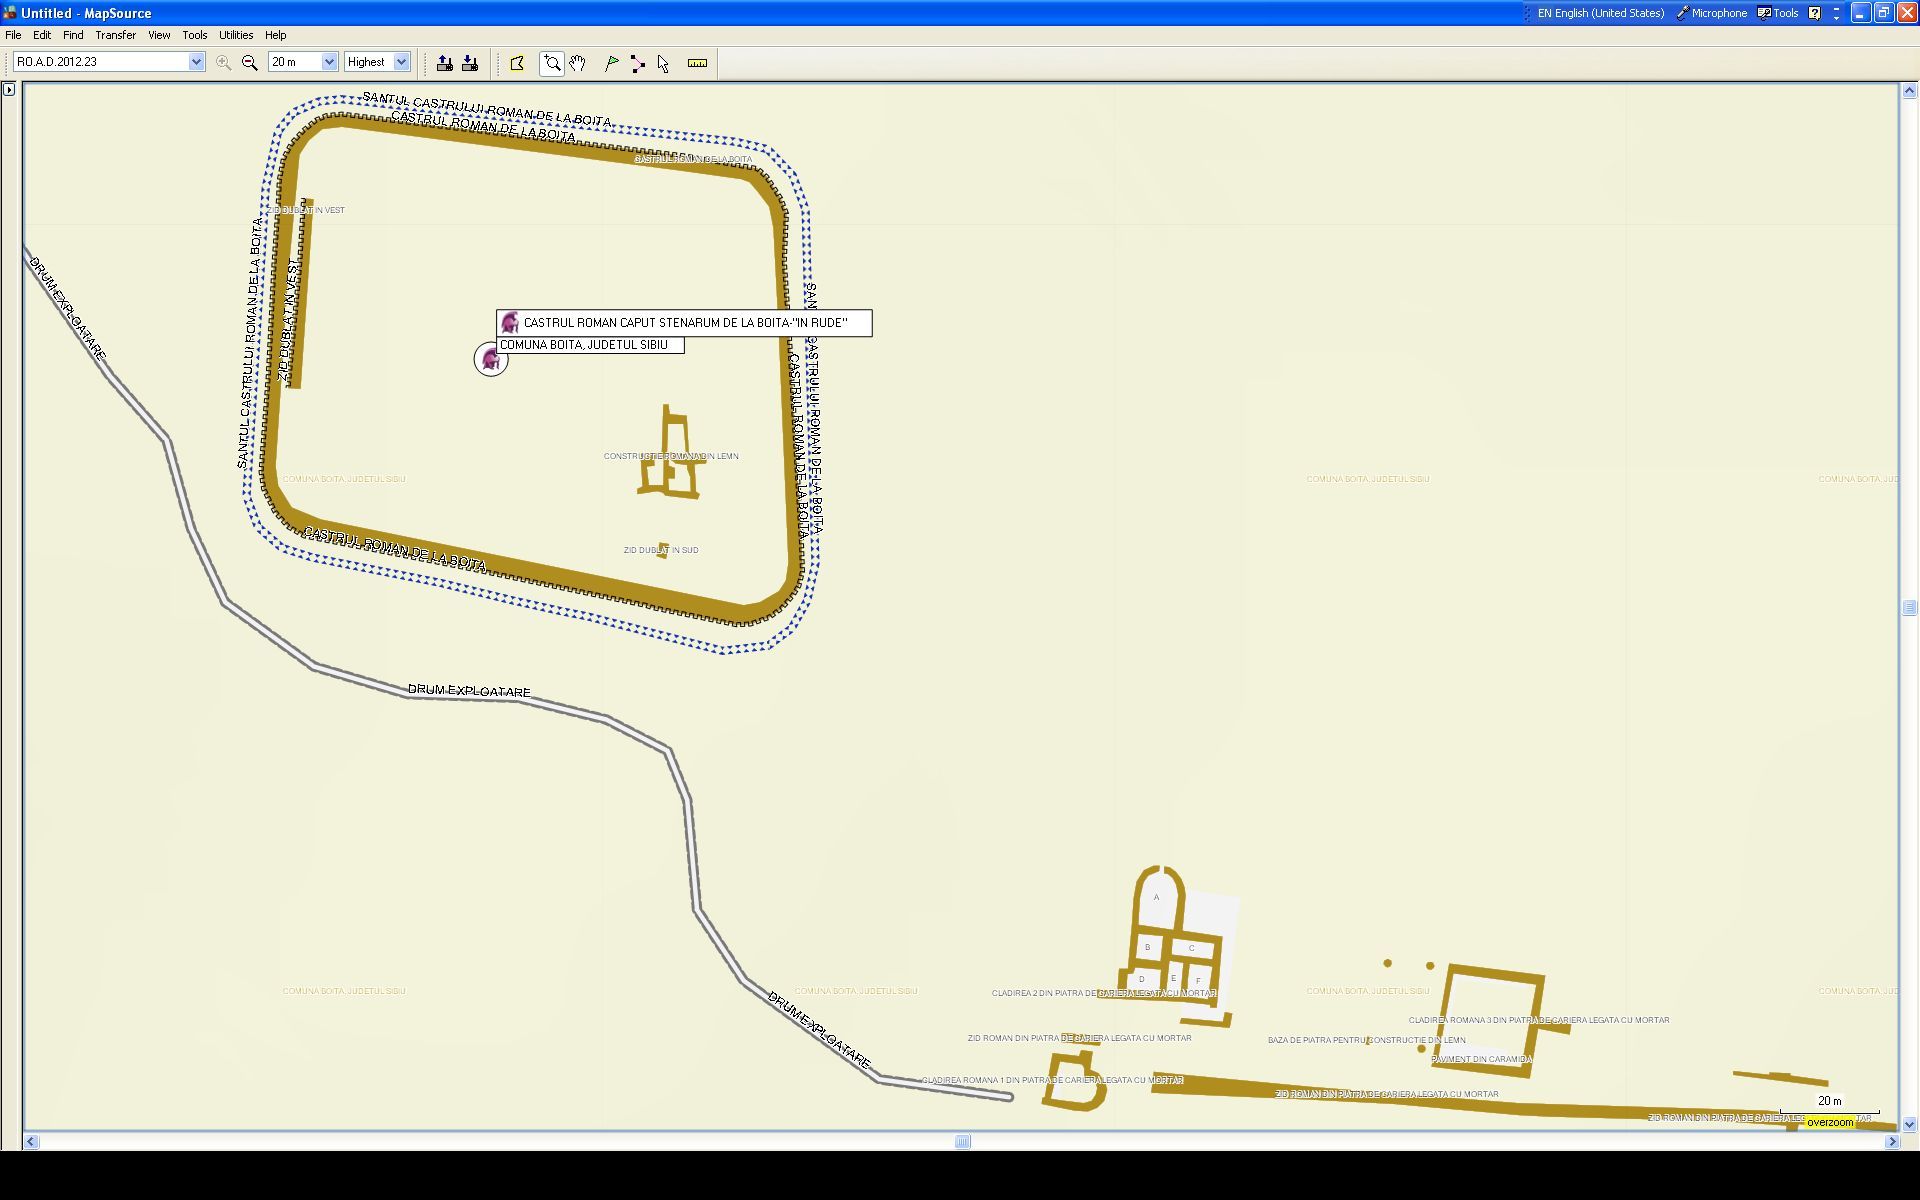1920x1200 pixels.
Task: Click the zoom out magnifier icon
Action: click(x=250, y=62)
